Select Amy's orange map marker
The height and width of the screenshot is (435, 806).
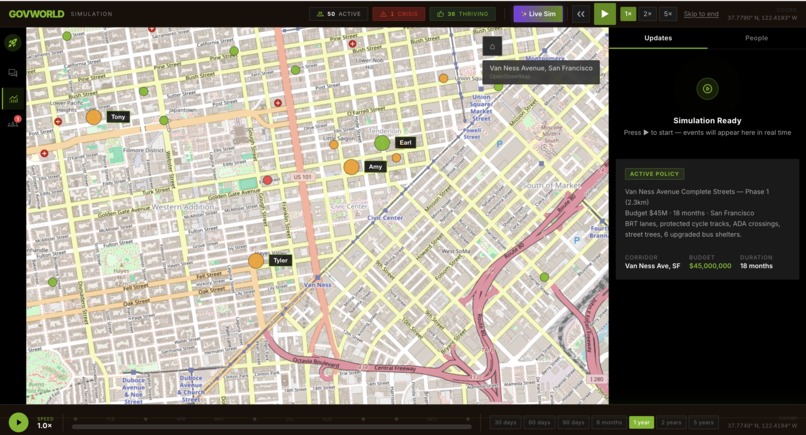[x=351, y=167]
